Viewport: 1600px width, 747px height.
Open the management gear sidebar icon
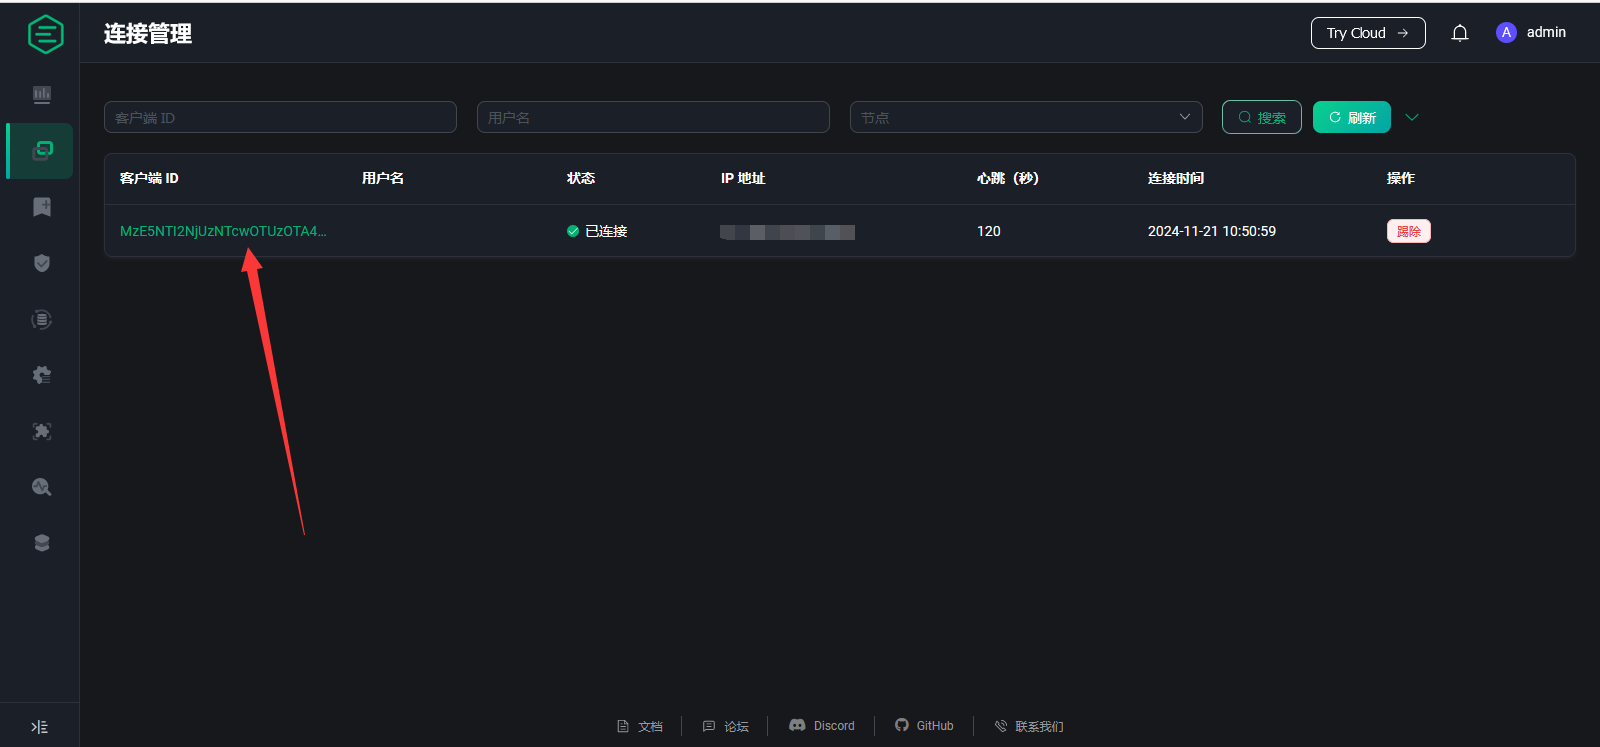click(x=42, y=375)
